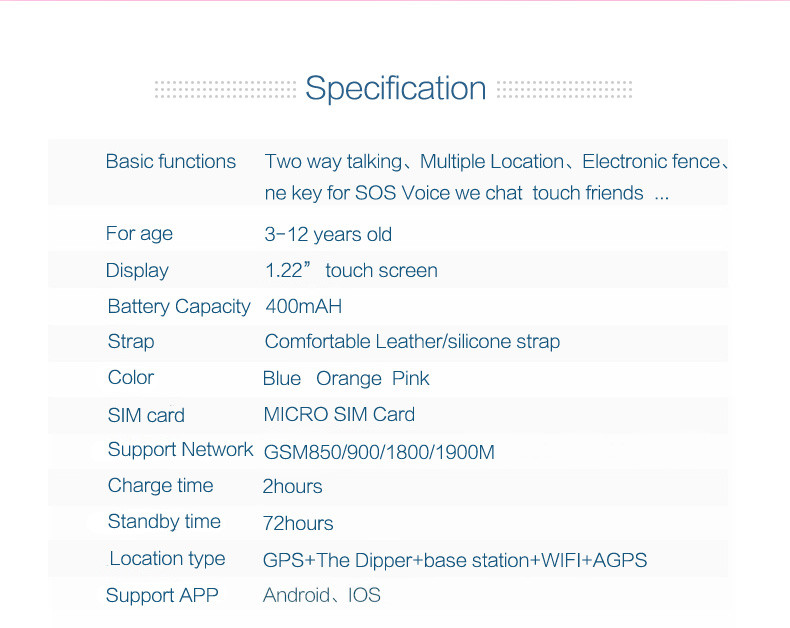Select the 1.22" touch screen value
Image resolution: width=790 pixels, height=628 pixels.
pyautogui.click(x=351, y=271)
